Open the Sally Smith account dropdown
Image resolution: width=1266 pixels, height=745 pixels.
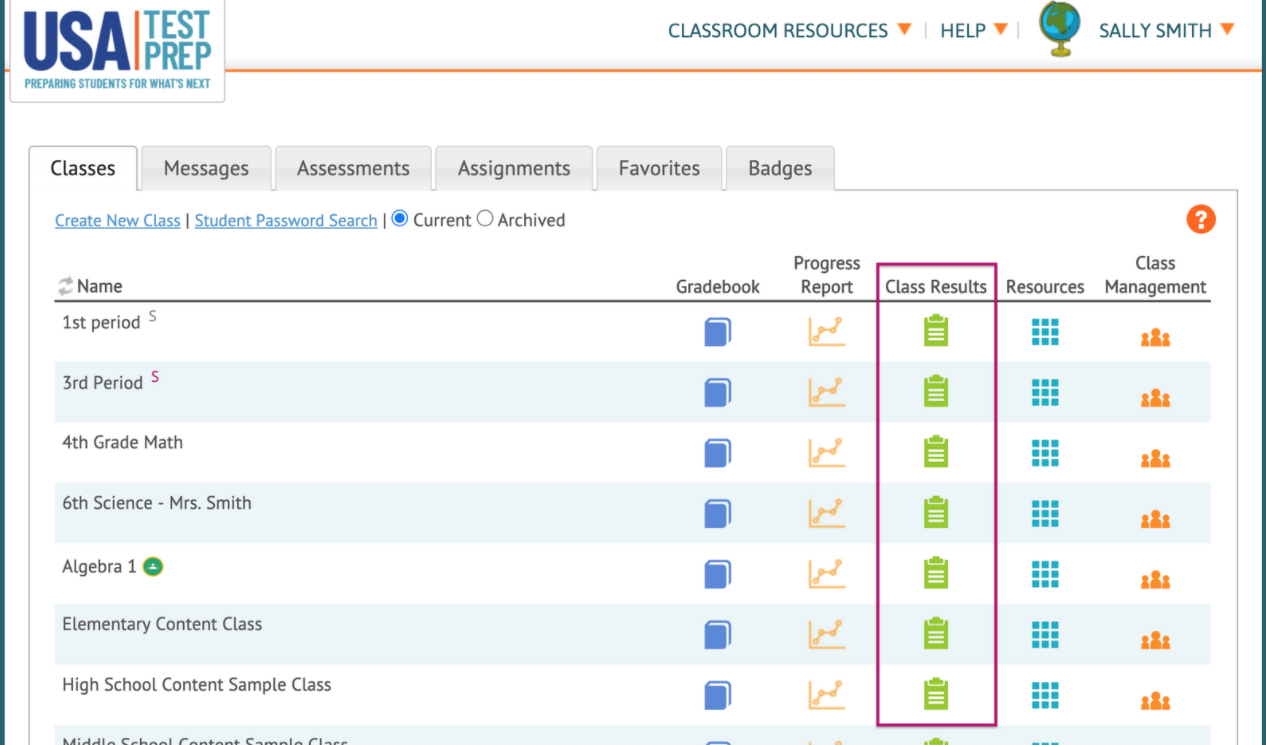click(x=1166, y=31)
